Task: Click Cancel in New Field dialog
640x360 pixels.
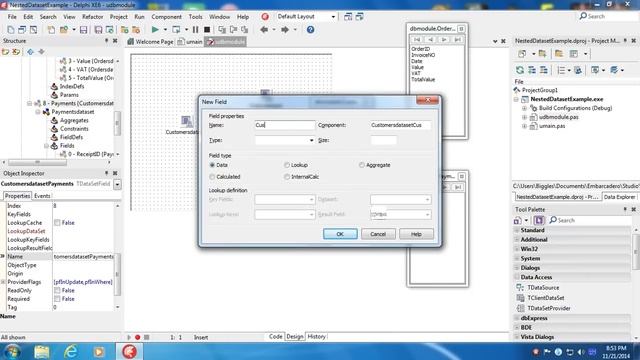Action: (x=378, y=234)
